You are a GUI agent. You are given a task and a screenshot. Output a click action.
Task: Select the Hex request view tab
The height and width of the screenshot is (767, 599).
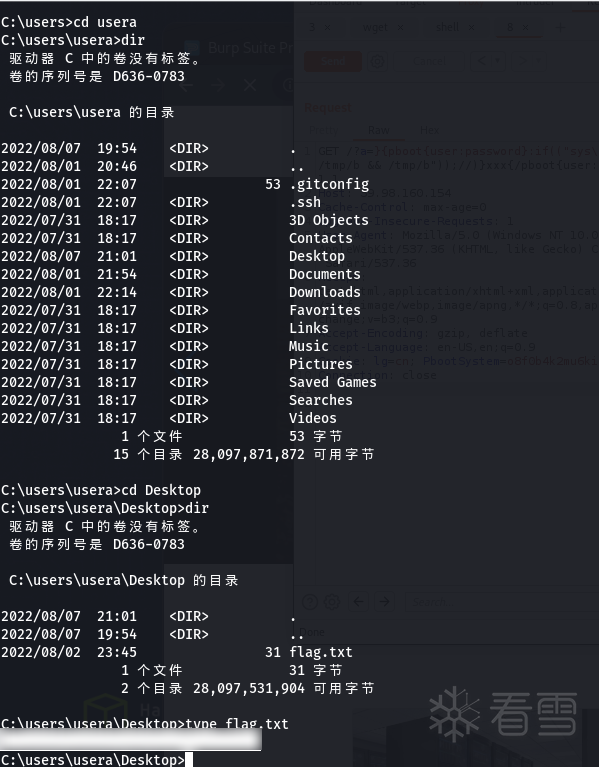coord(429,130)
